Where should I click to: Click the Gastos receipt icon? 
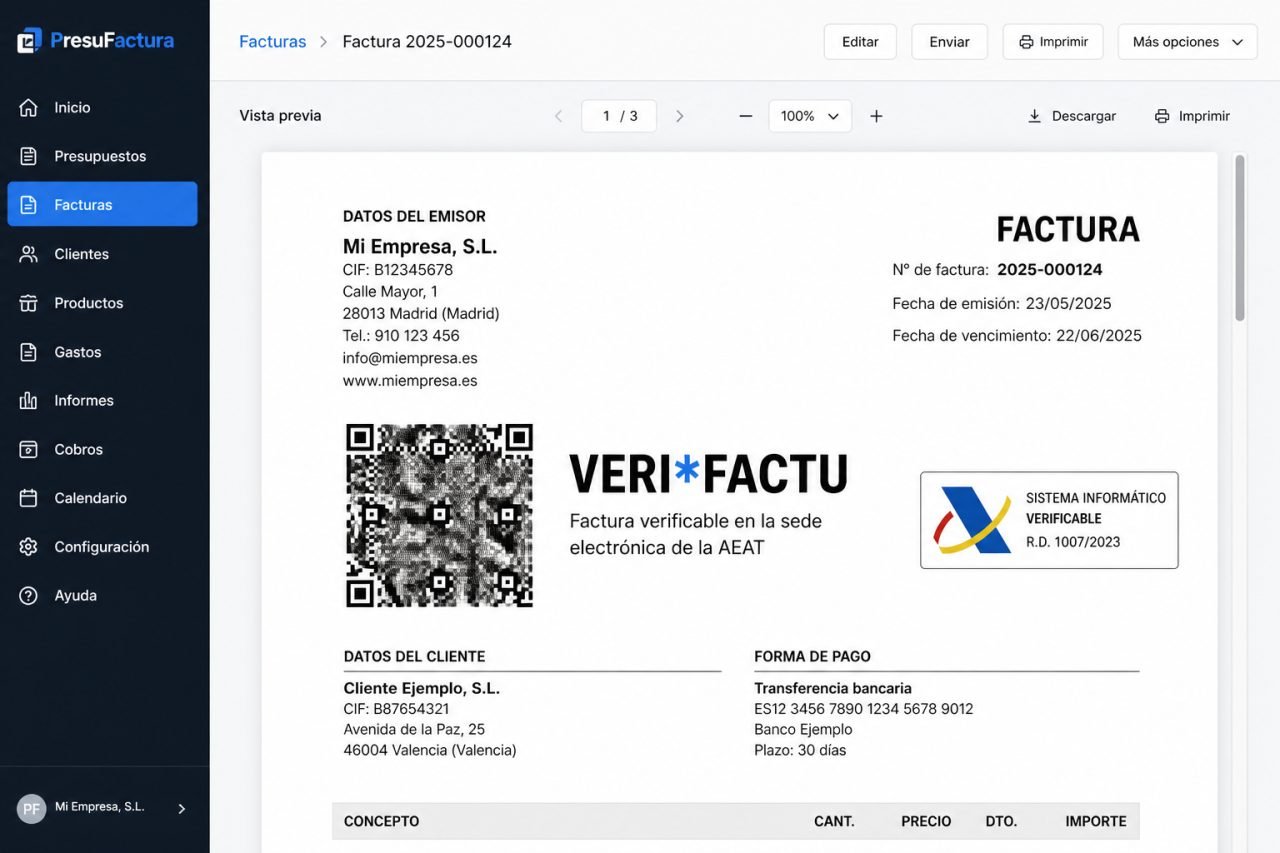coord(28,352)
